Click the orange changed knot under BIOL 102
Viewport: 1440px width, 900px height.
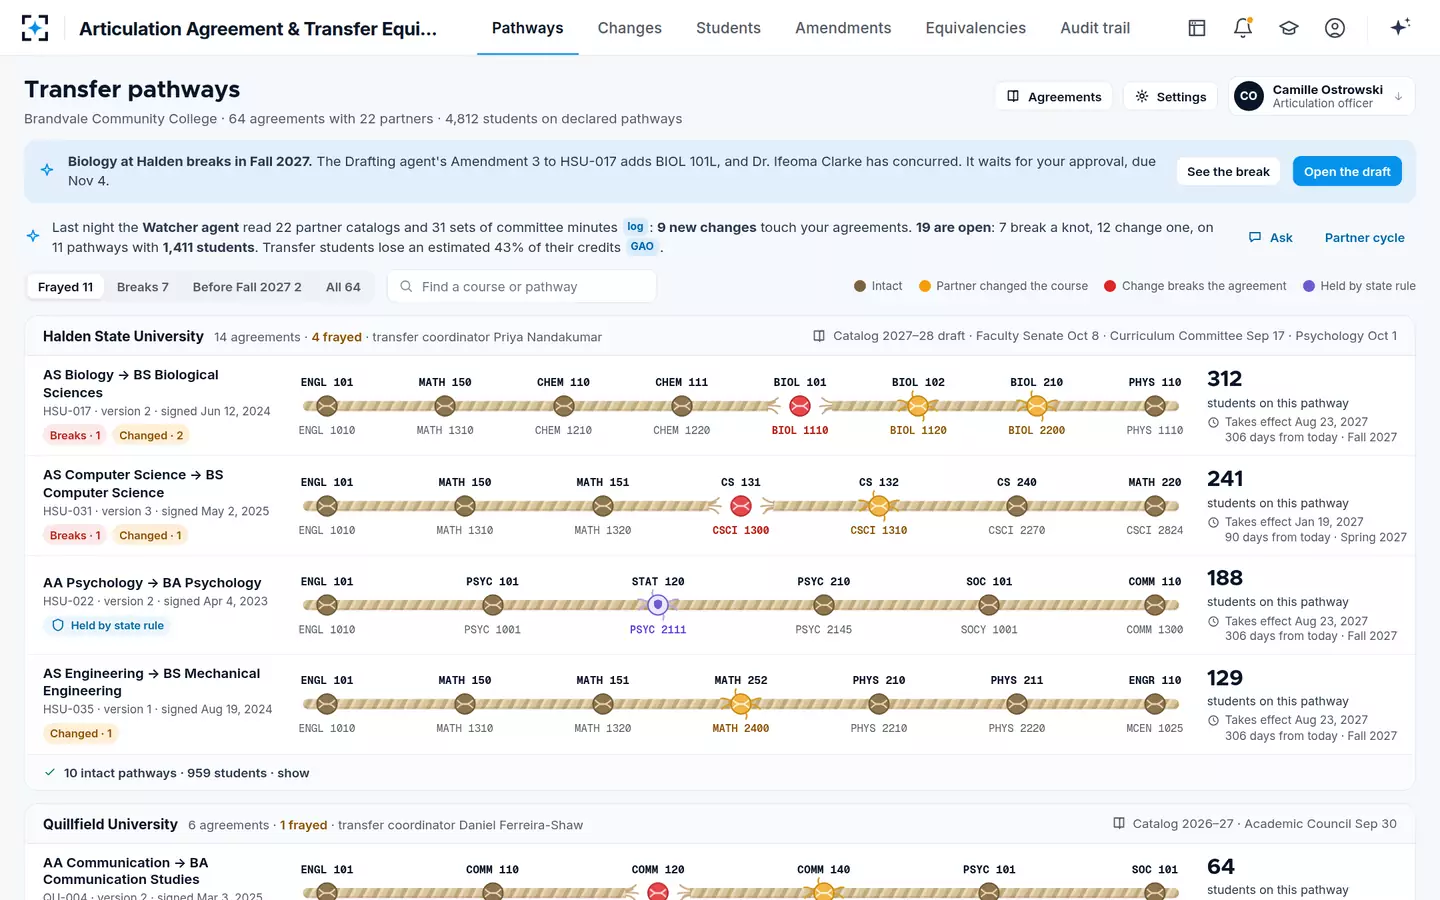coord(918,406)
